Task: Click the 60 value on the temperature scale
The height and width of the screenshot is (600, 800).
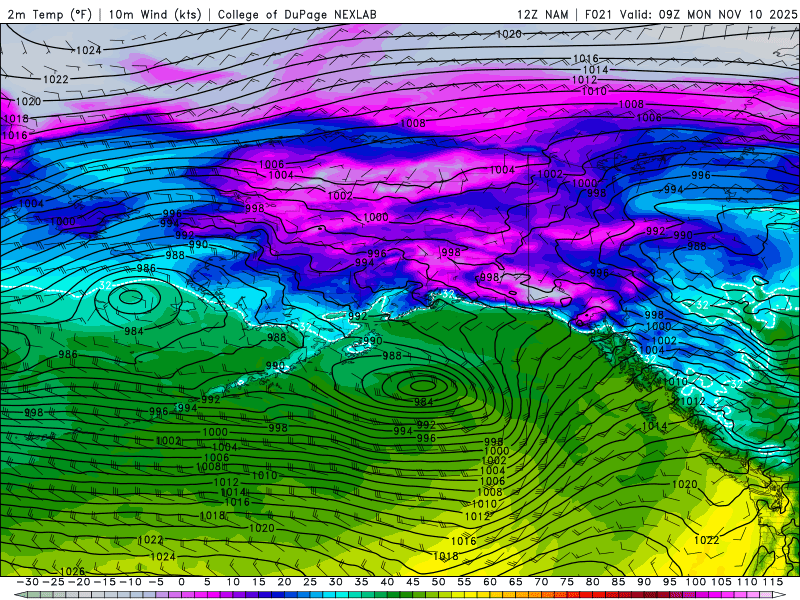Action: point(490,582)
